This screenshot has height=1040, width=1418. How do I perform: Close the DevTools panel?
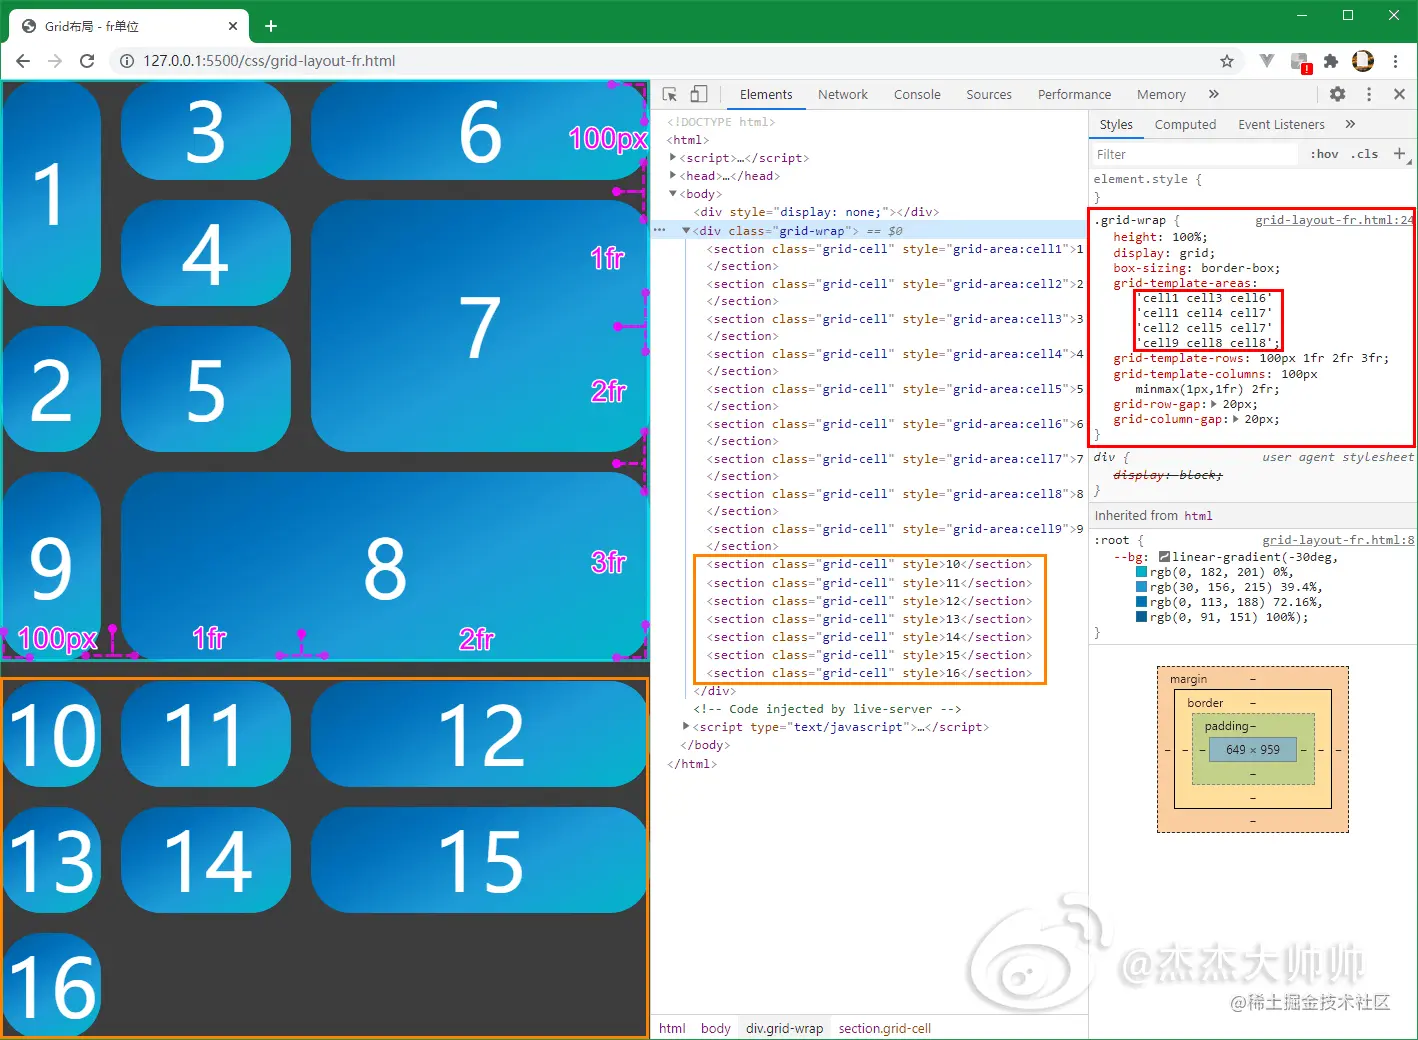tap(1400, 94)
